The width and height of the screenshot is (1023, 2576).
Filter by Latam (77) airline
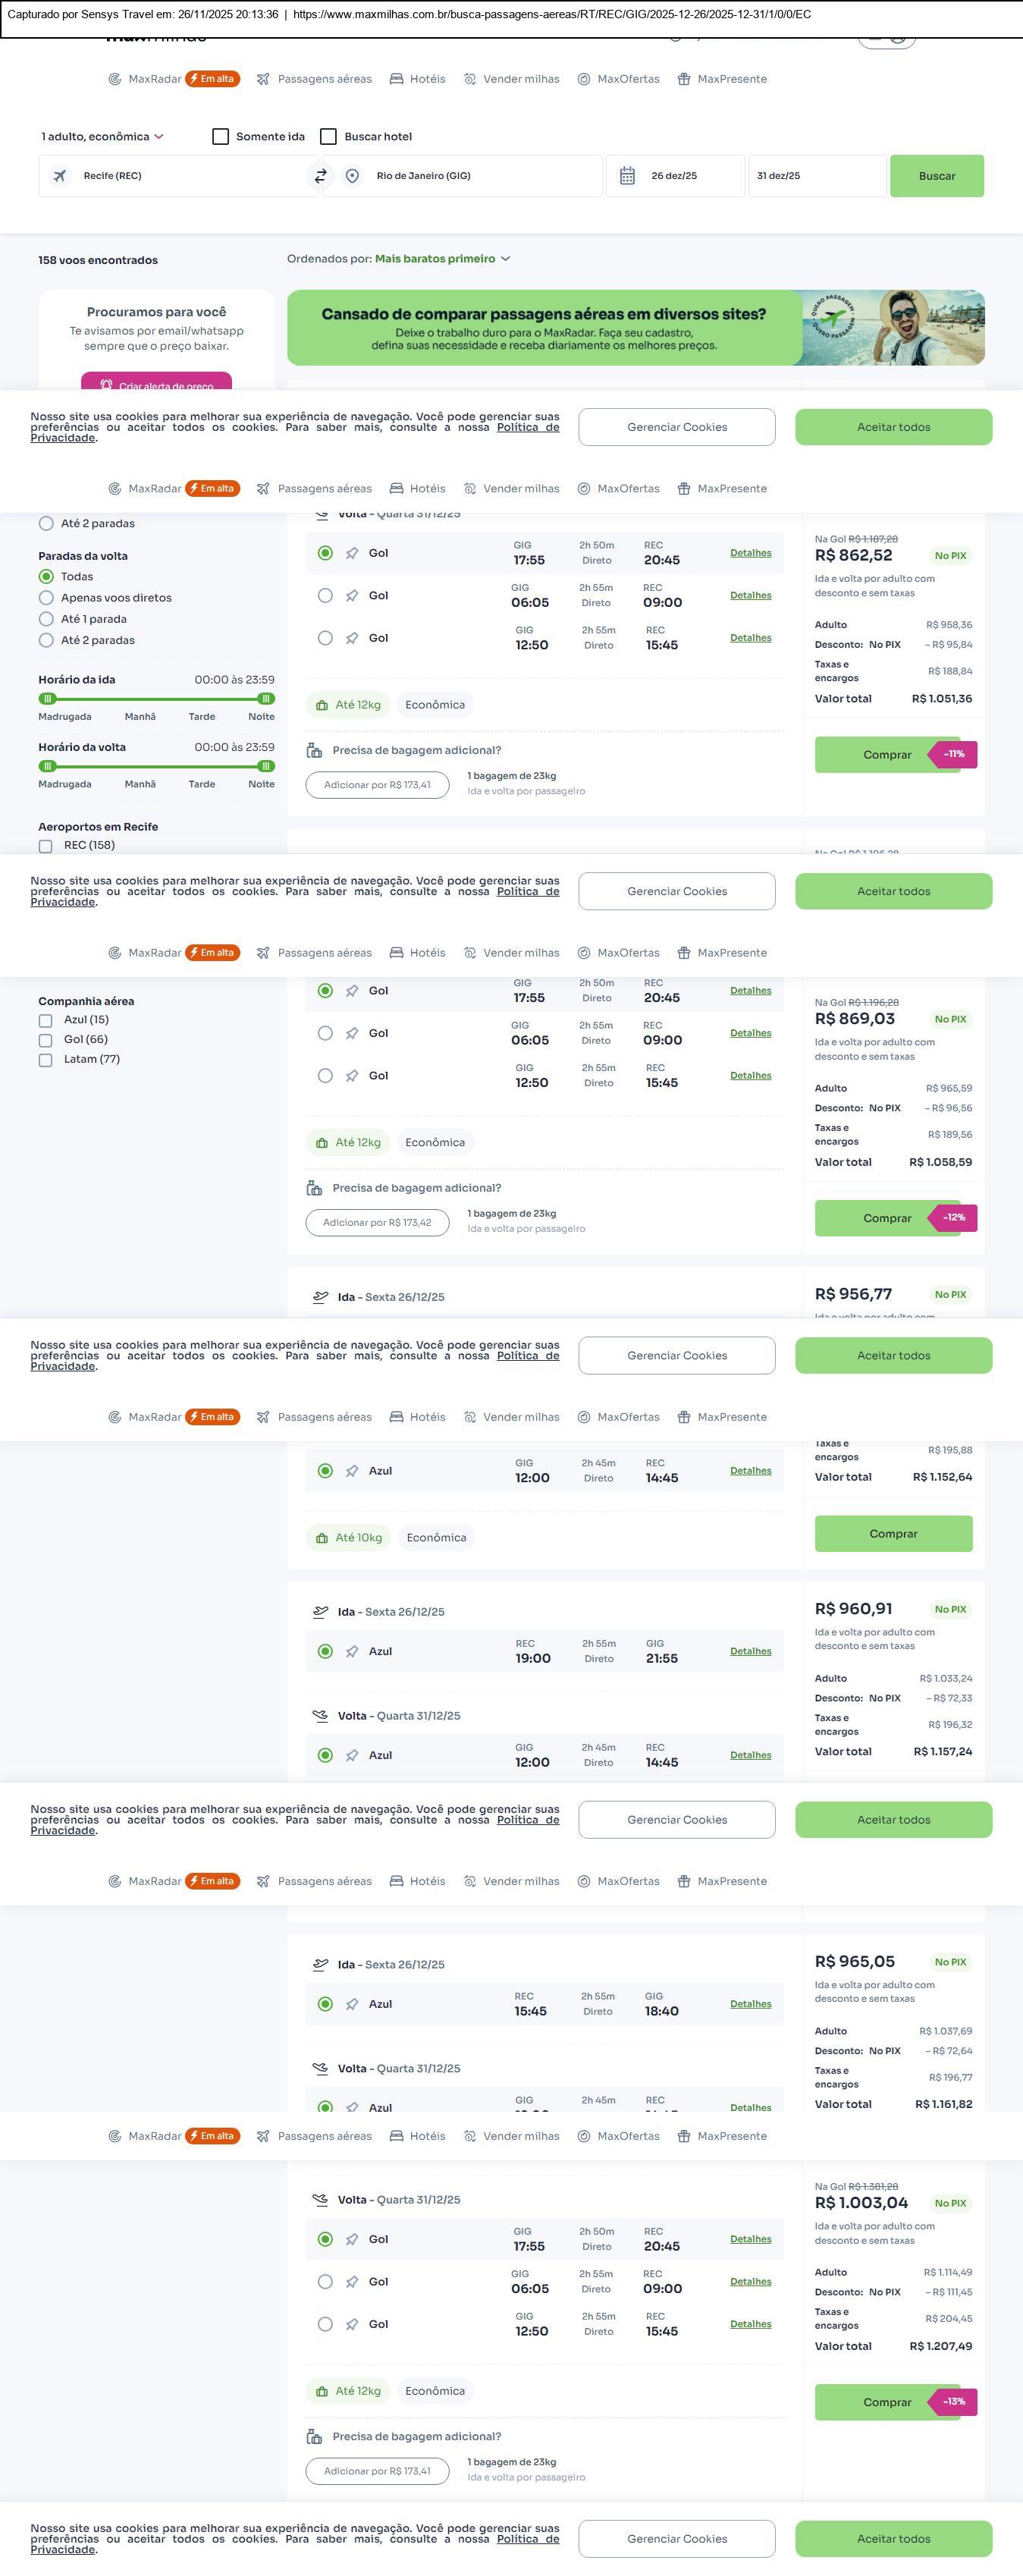(x=46, y=1060)
